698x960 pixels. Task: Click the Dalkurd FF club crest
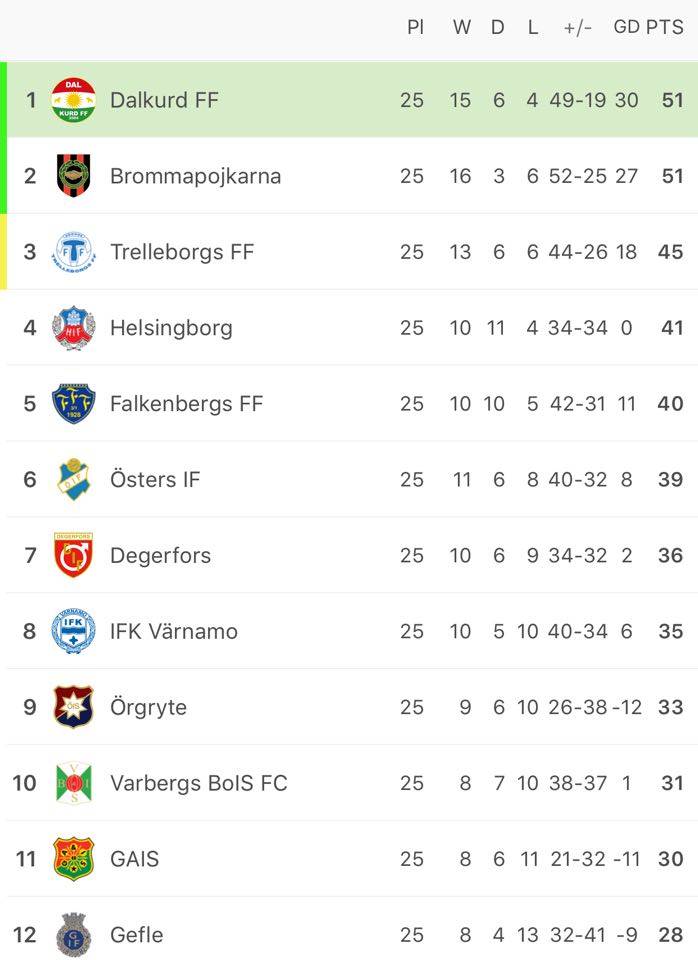(73, 100)
